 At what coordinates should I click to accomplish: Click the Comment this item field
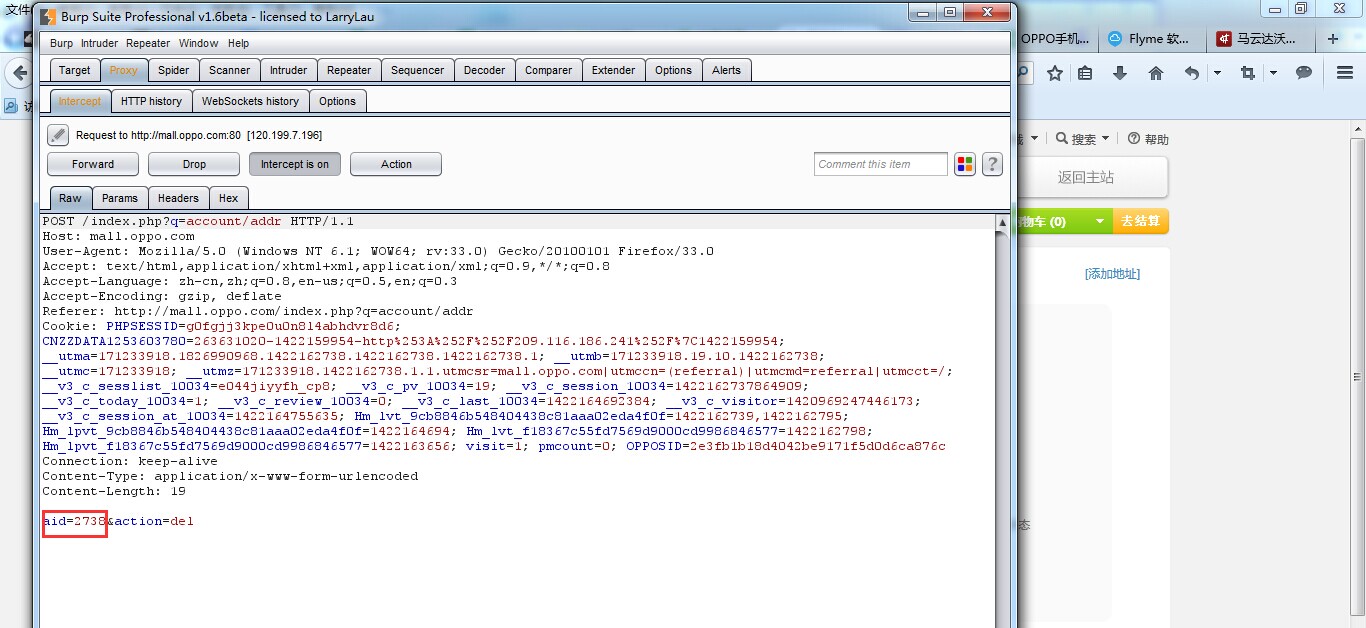(880, 164)
